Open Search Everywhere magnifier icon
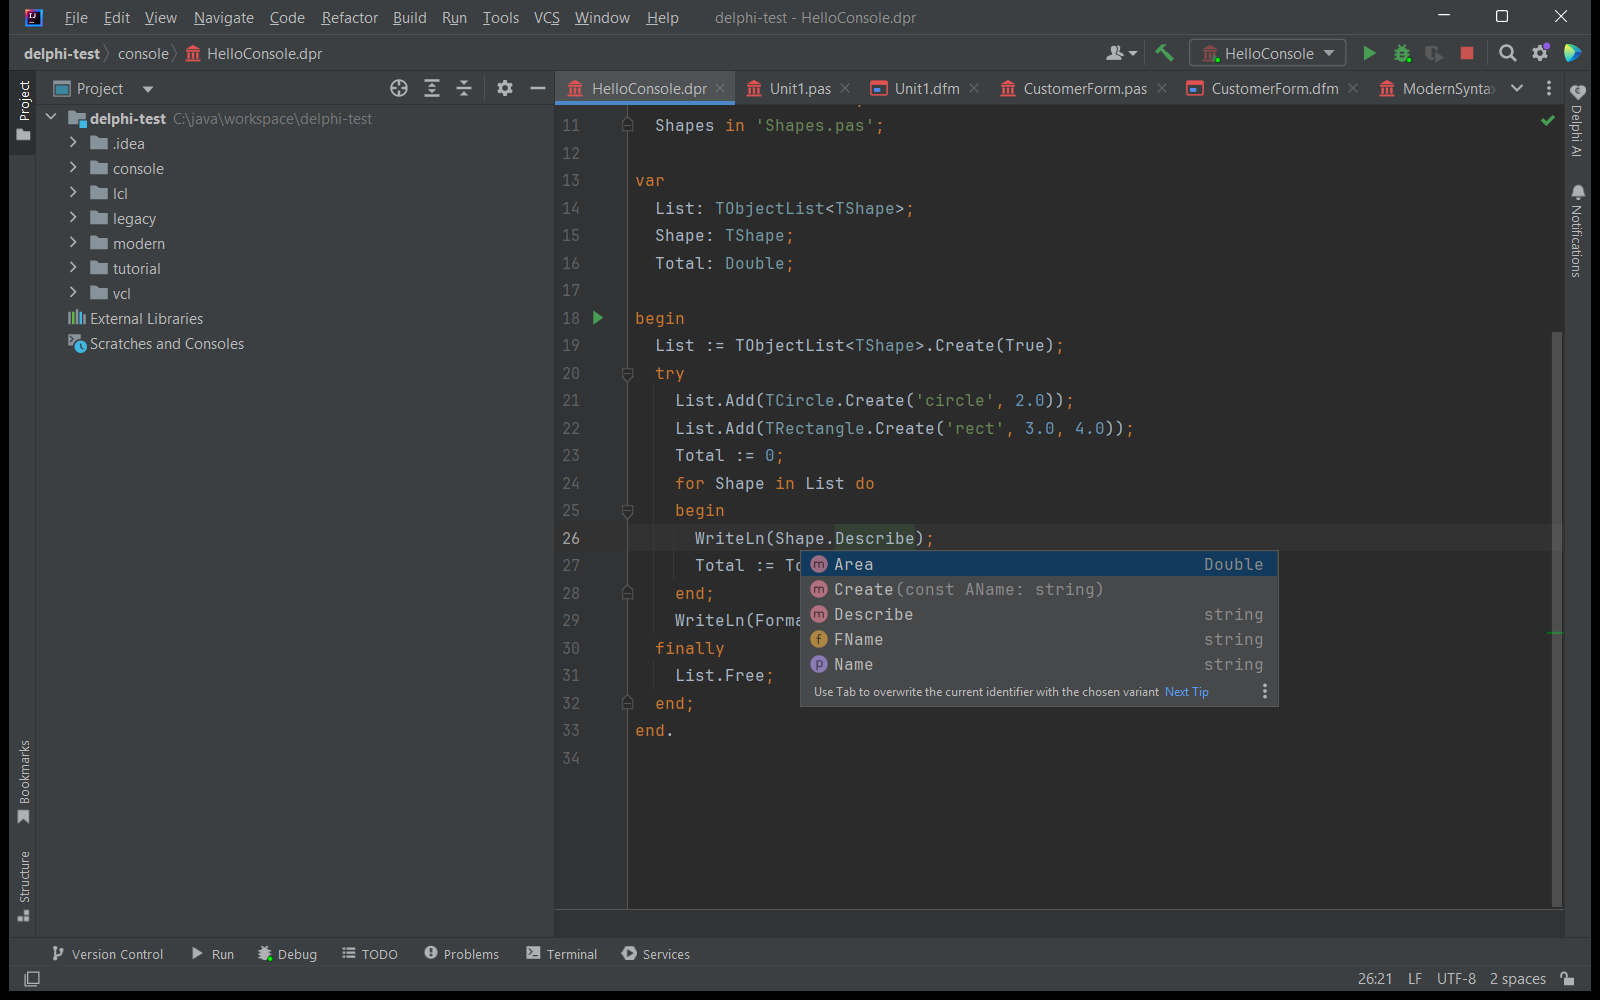The width and height of the screenshot is (1600, 1000). click(x=1508, y=53)
